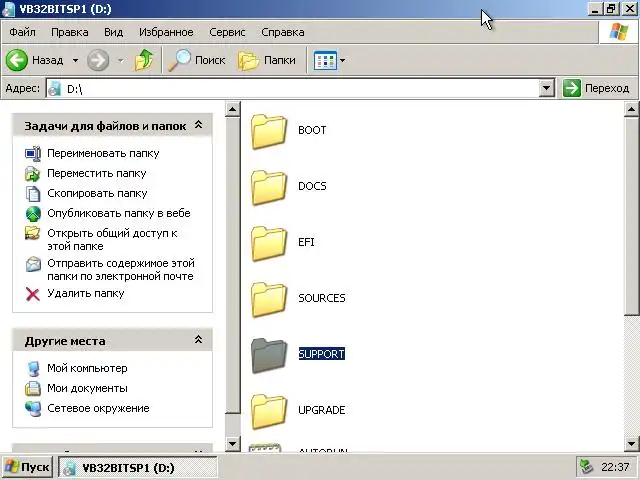Viewport: 640px width, 480px height.
Task: Select the UPGRADE folder icon
Action: (269, 411)
